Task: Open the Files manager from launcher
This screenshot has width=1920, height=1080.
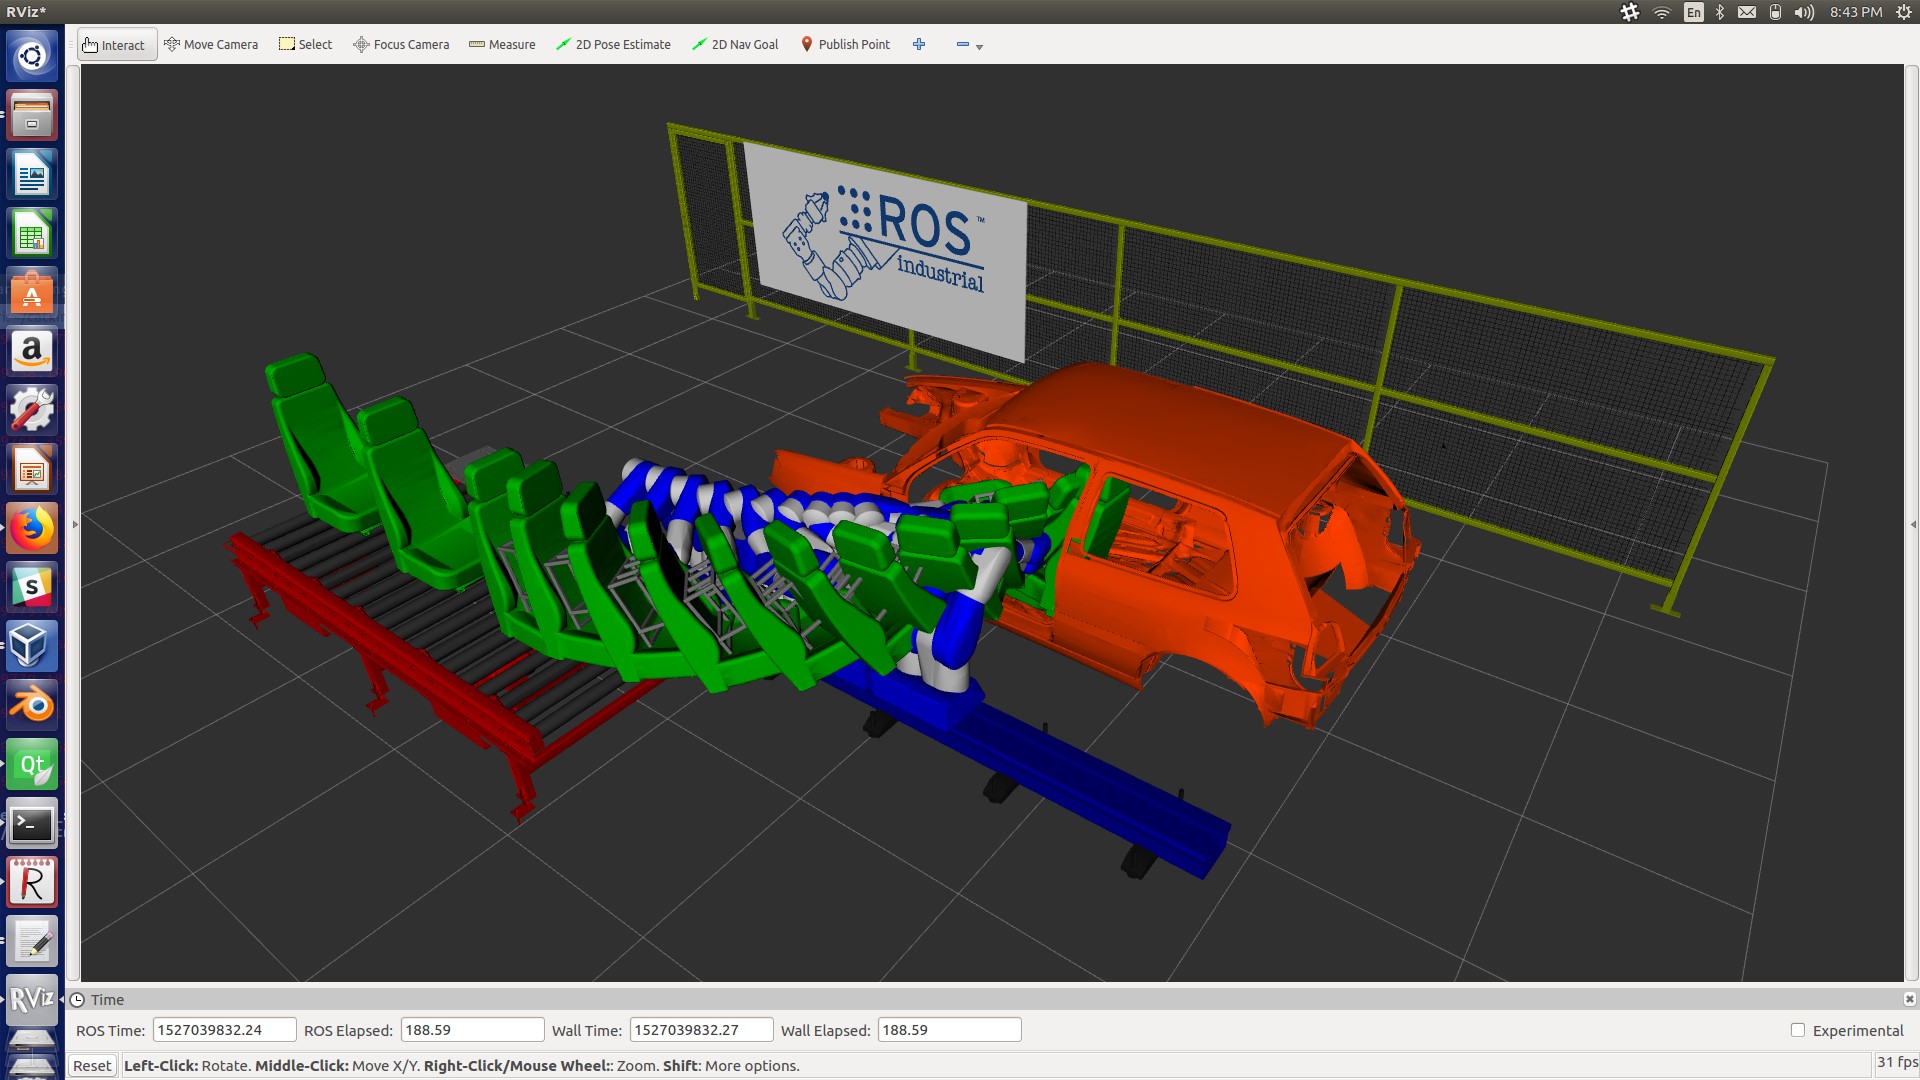Action: pyautogui.click(x=32, y=114)
